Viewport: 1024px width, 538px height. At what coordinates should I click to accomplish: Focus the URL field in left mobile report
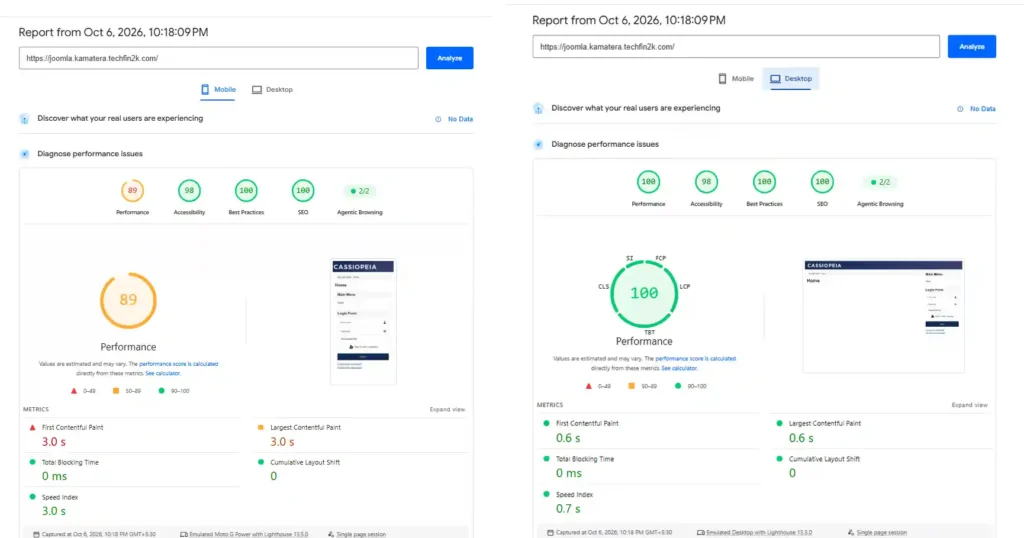(x=219, y=58)
